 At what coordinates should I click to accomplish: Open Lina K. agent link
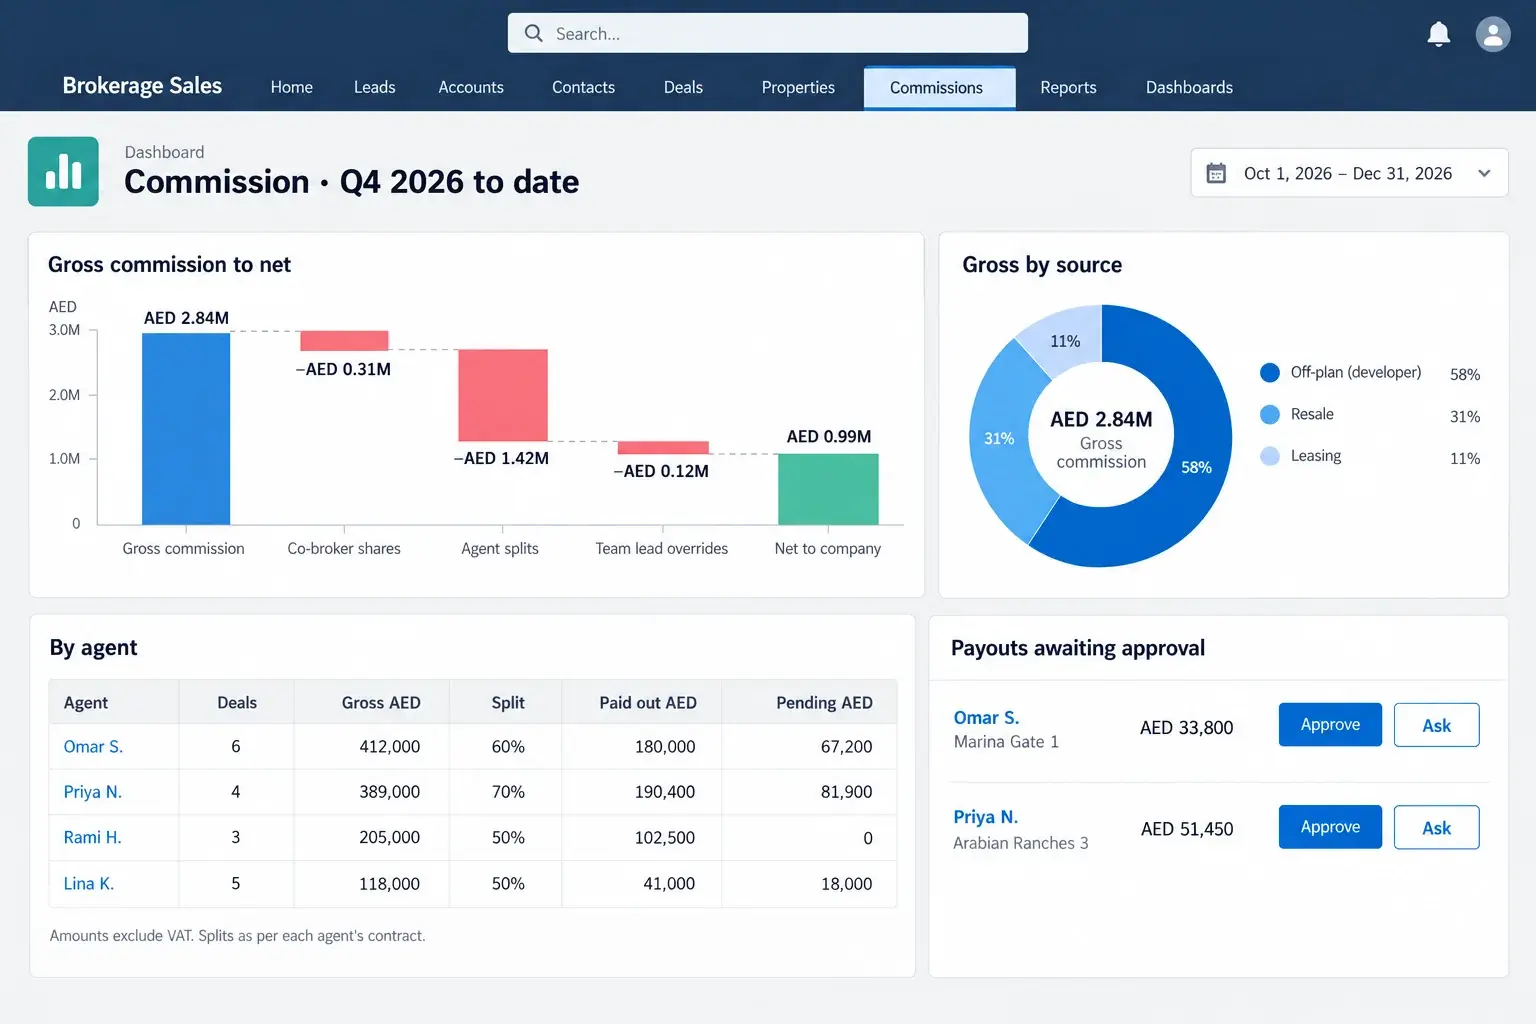(88, 883)
